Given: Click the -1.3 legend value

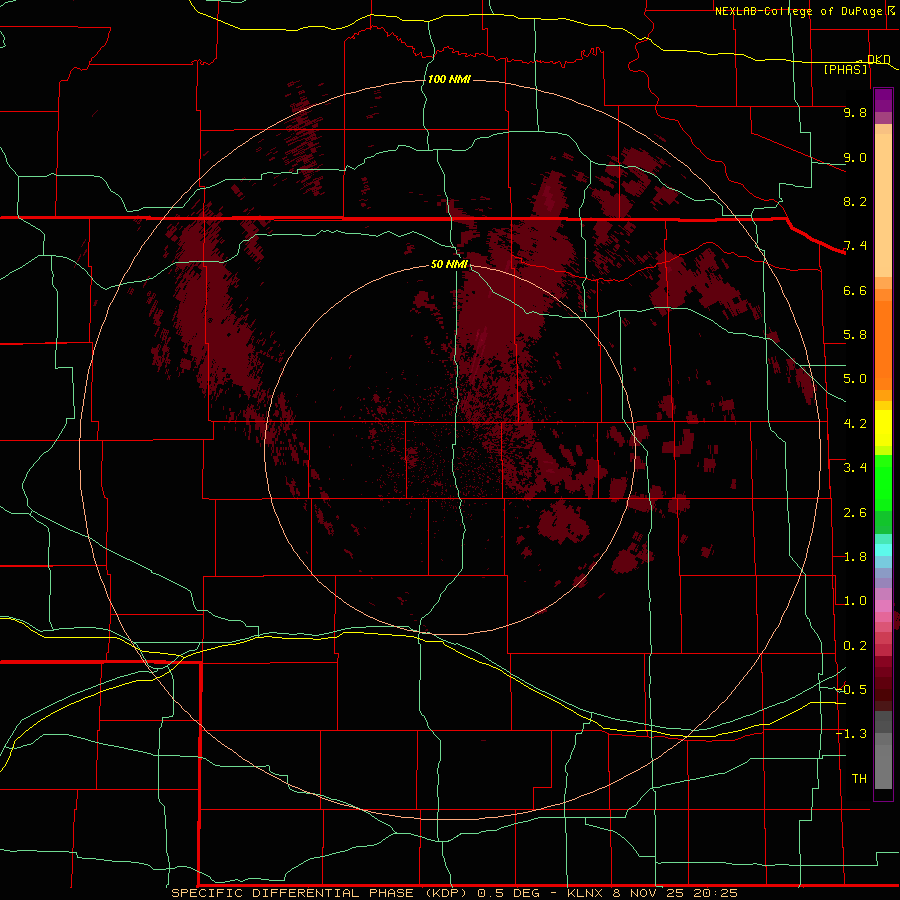Looking at the screenshot, I should click(x=852, y=734).
